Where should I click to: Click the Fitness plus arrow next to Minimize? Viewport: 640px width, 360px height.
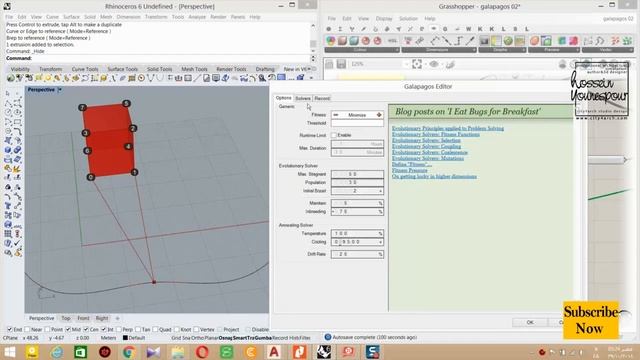[x=379, y=115]
